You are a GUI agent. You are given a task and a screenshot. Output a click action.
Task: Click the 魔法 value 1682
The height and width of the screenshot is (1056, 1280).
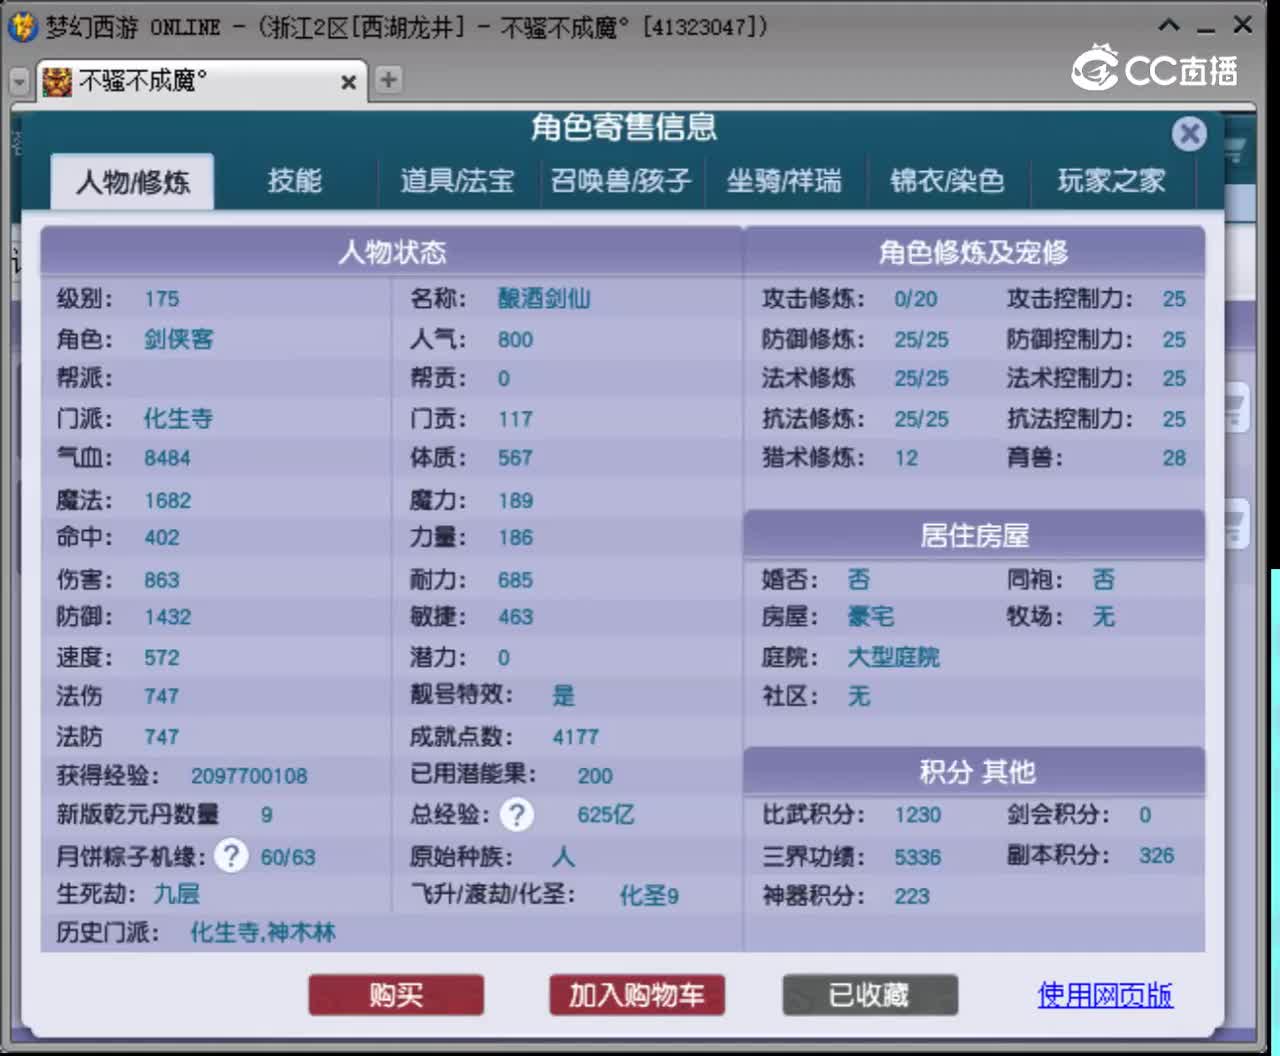[168, 501]
